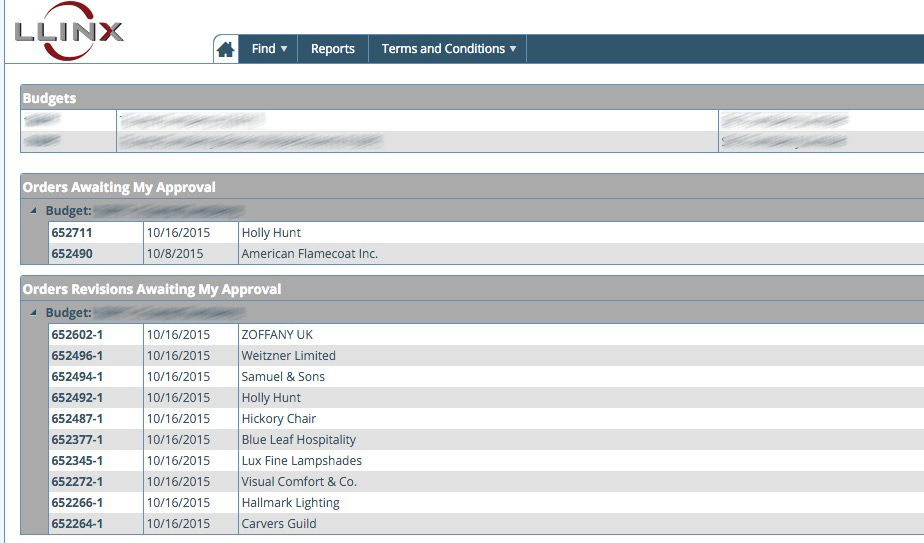
Task: Open order revision 652496-1
Action: point(77,356)
